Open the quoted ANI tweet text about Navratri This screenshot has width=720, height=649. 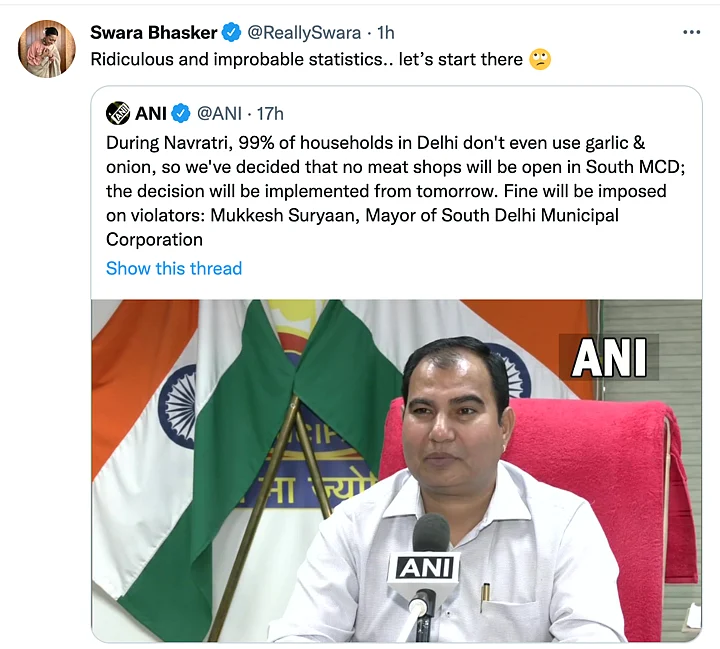(395, 191)
